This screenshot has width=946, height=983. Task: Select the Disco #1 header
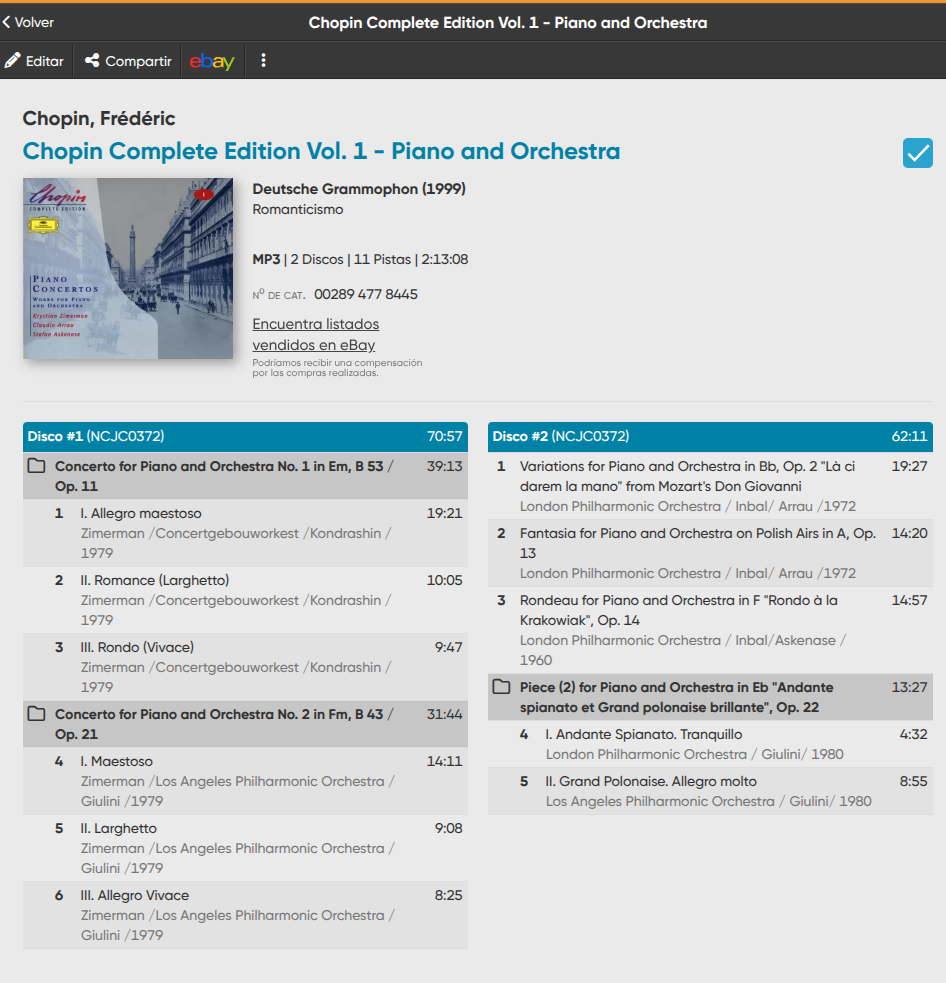(x=245, y=436)
